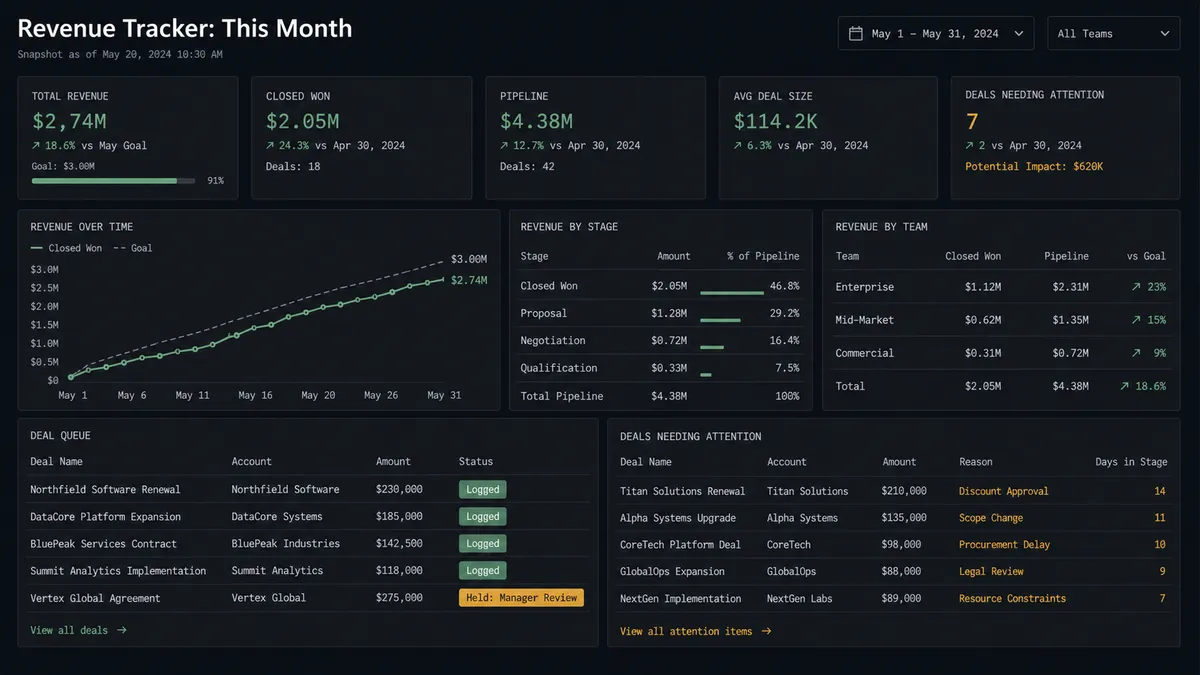Select the CoreTech Platform Deal row name
The image size is (1200, 675).
coord(680,545)
